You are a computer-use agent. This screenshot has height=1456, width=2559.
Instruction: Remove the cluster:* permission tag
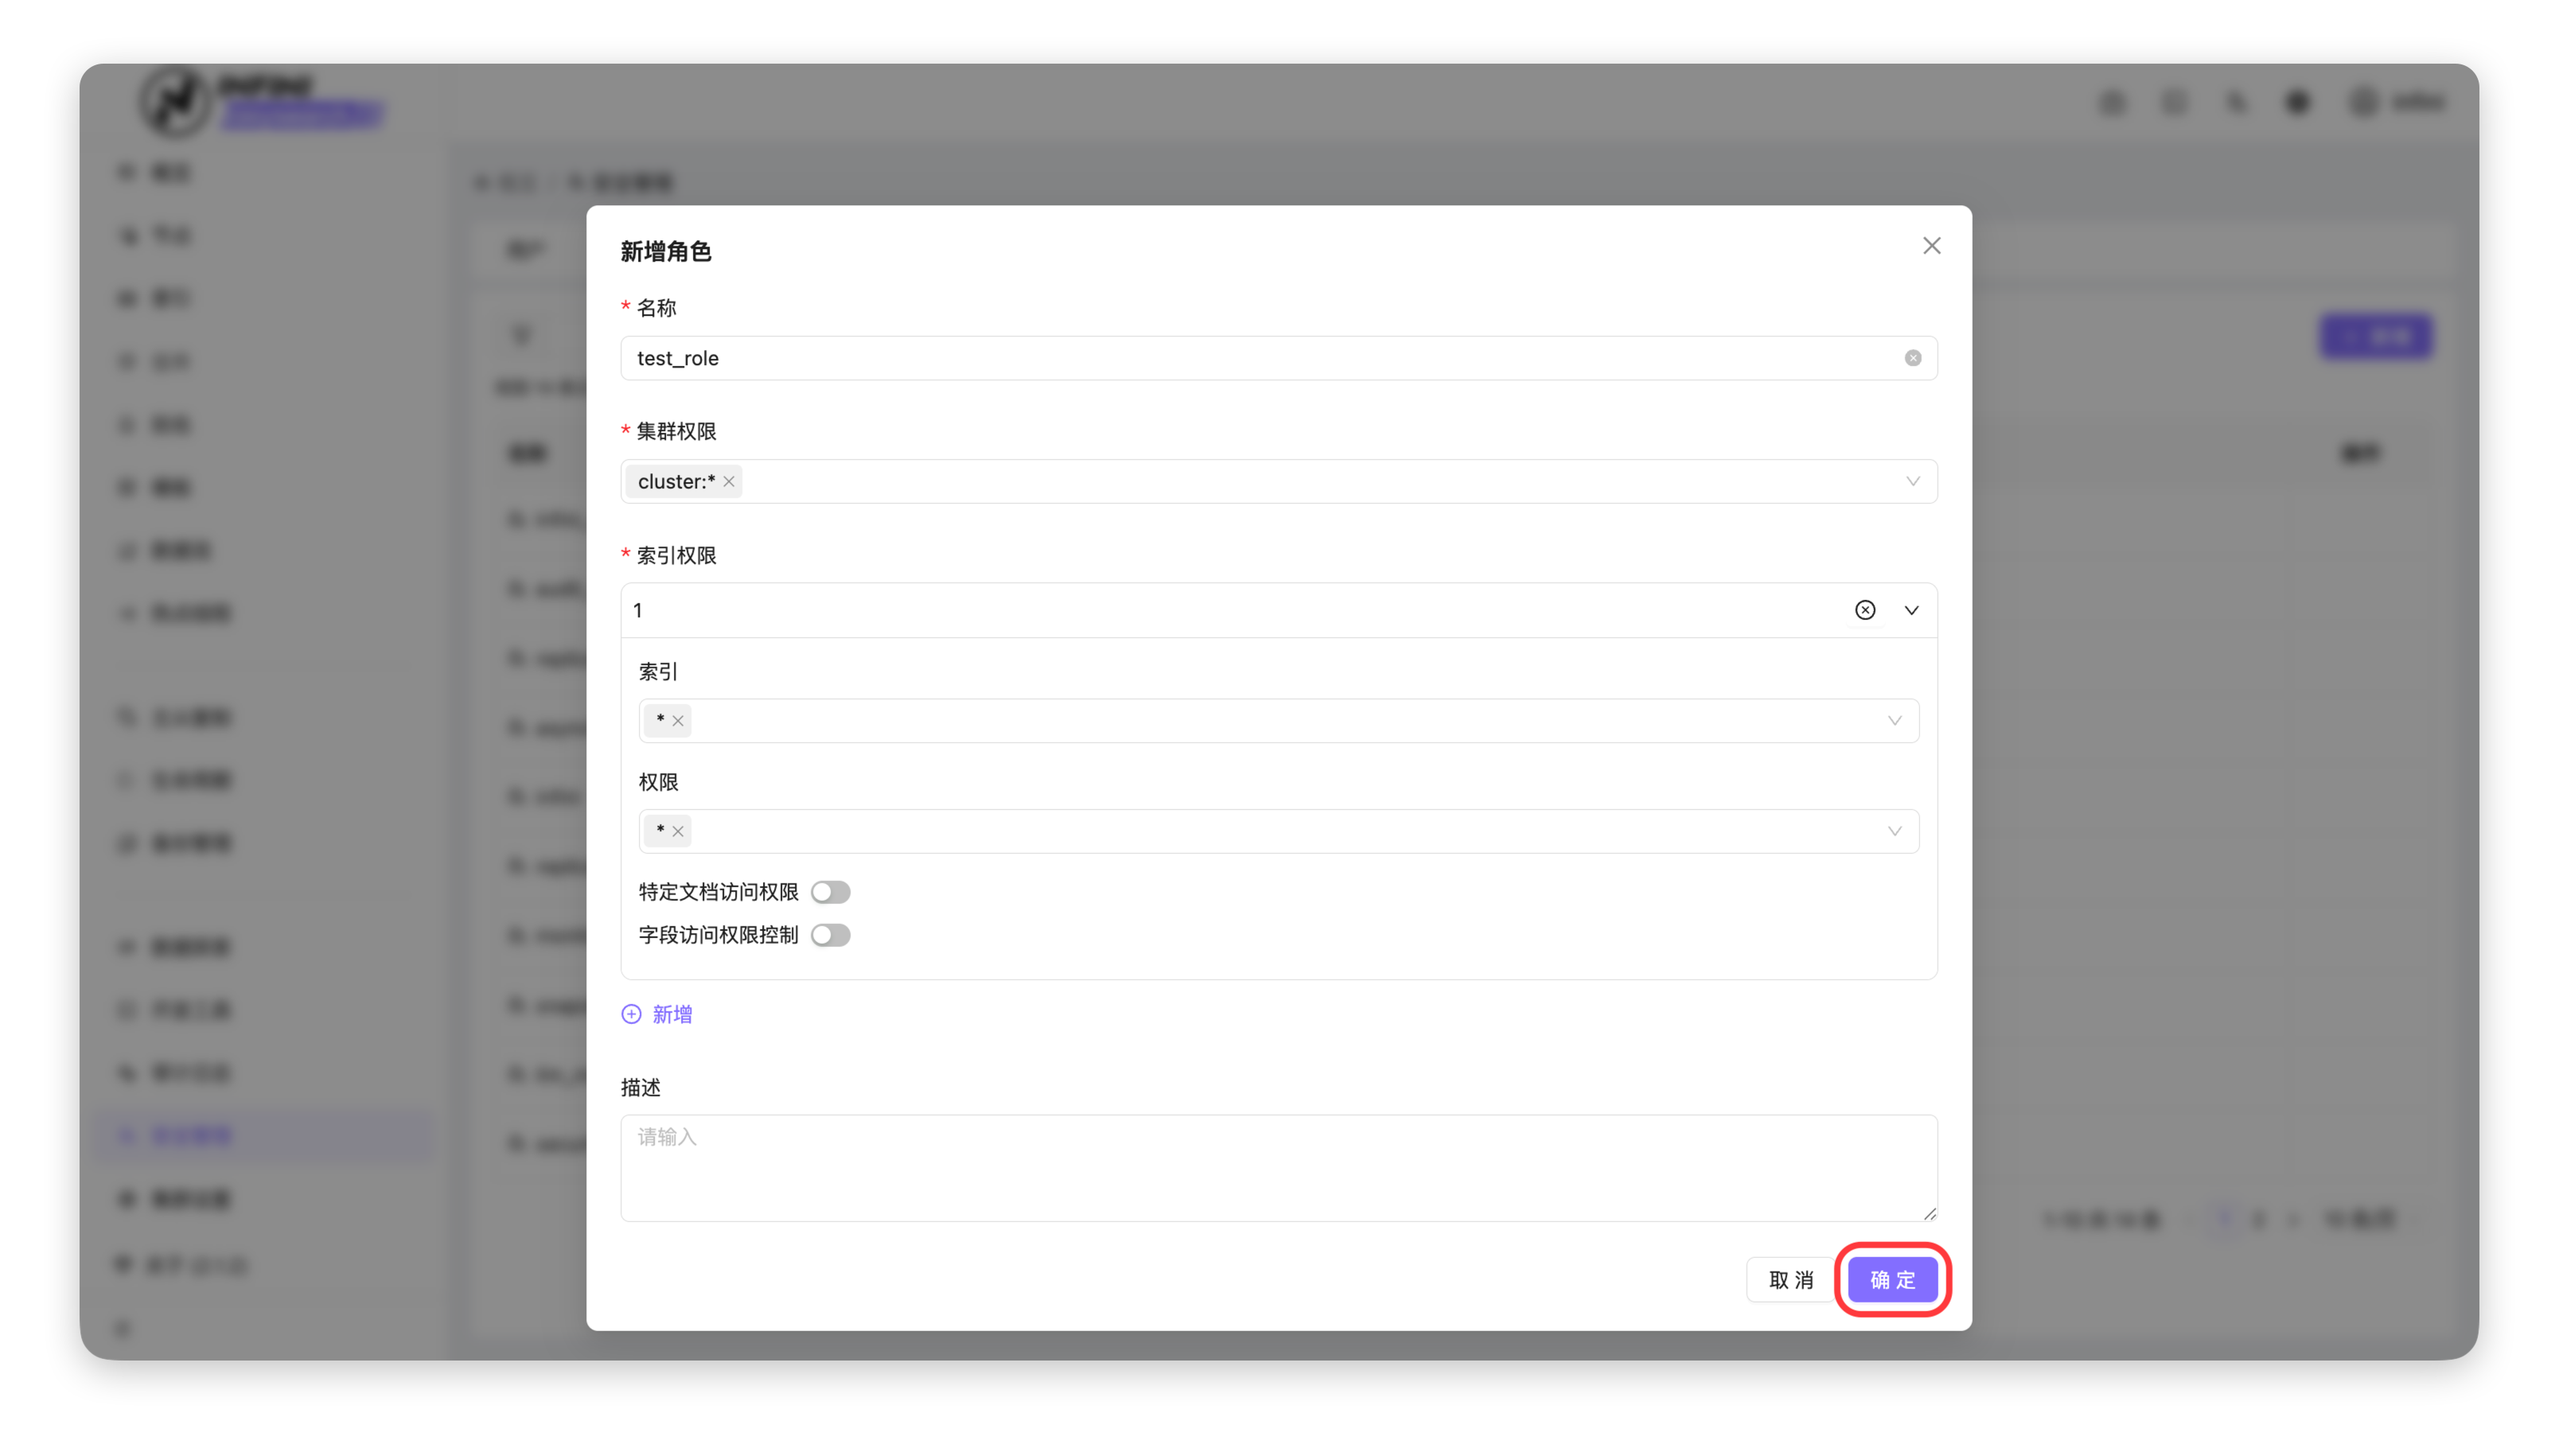(729, 482)
